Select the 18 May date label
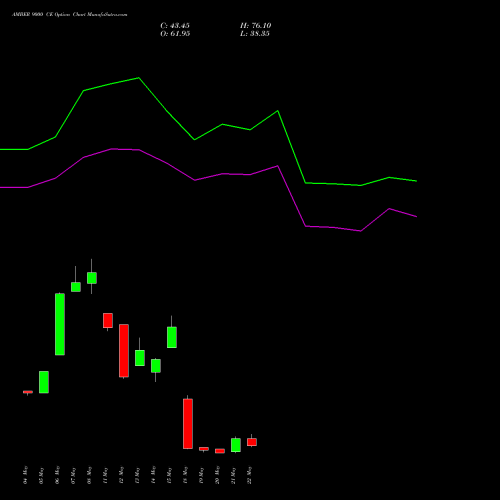The image size is (500, 500). click(186, 475)
